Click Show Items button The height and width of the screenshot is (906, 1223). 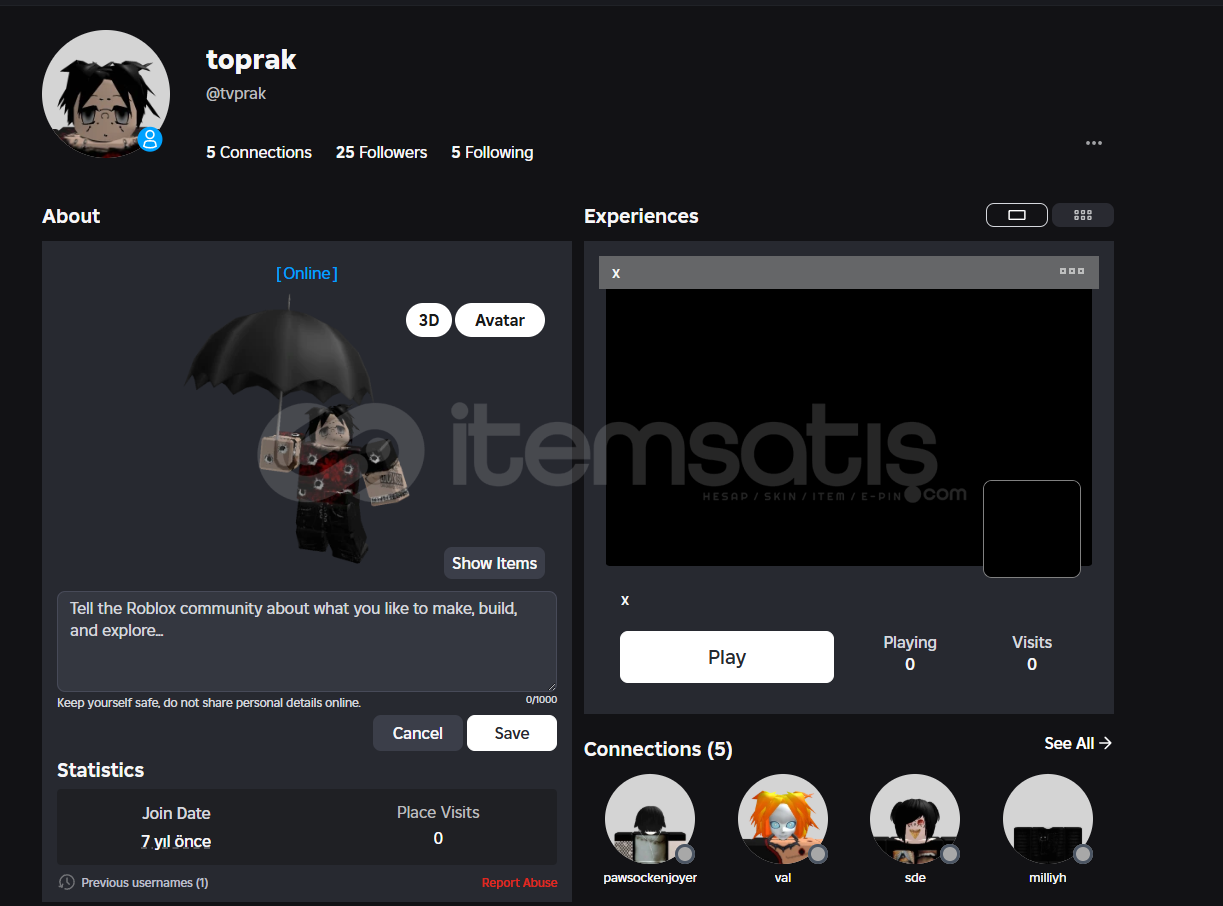[x=494, y=563]
